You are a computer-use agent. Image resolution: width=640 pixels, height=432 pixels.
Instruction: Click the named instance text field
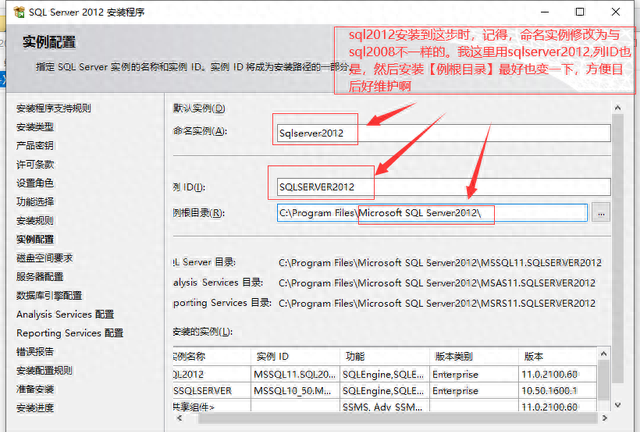(x=444, y=133)
